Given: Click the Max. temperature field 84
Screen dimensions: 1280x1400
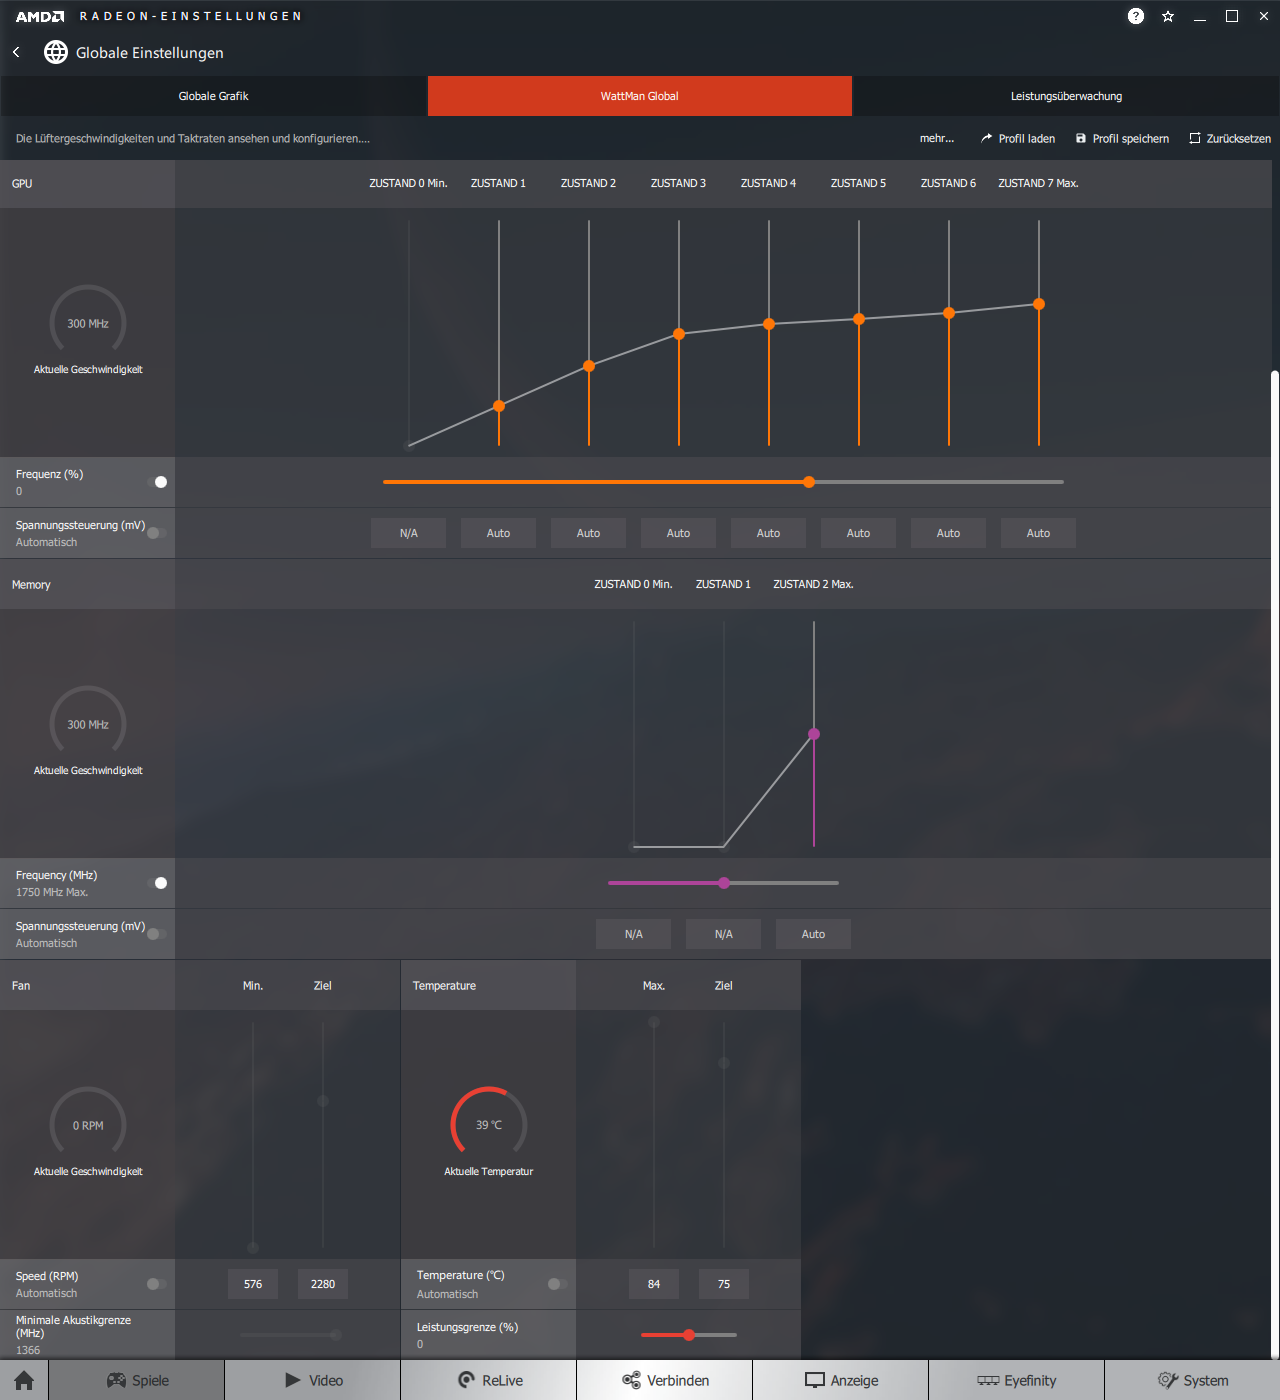Looking at the screenshot, I should 654,1284.
